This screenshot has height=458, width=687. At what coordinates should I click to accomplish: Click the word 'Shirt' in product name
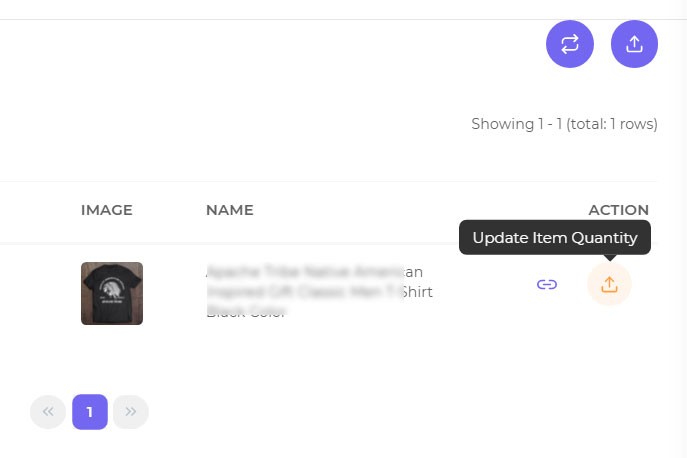[418, 292]
